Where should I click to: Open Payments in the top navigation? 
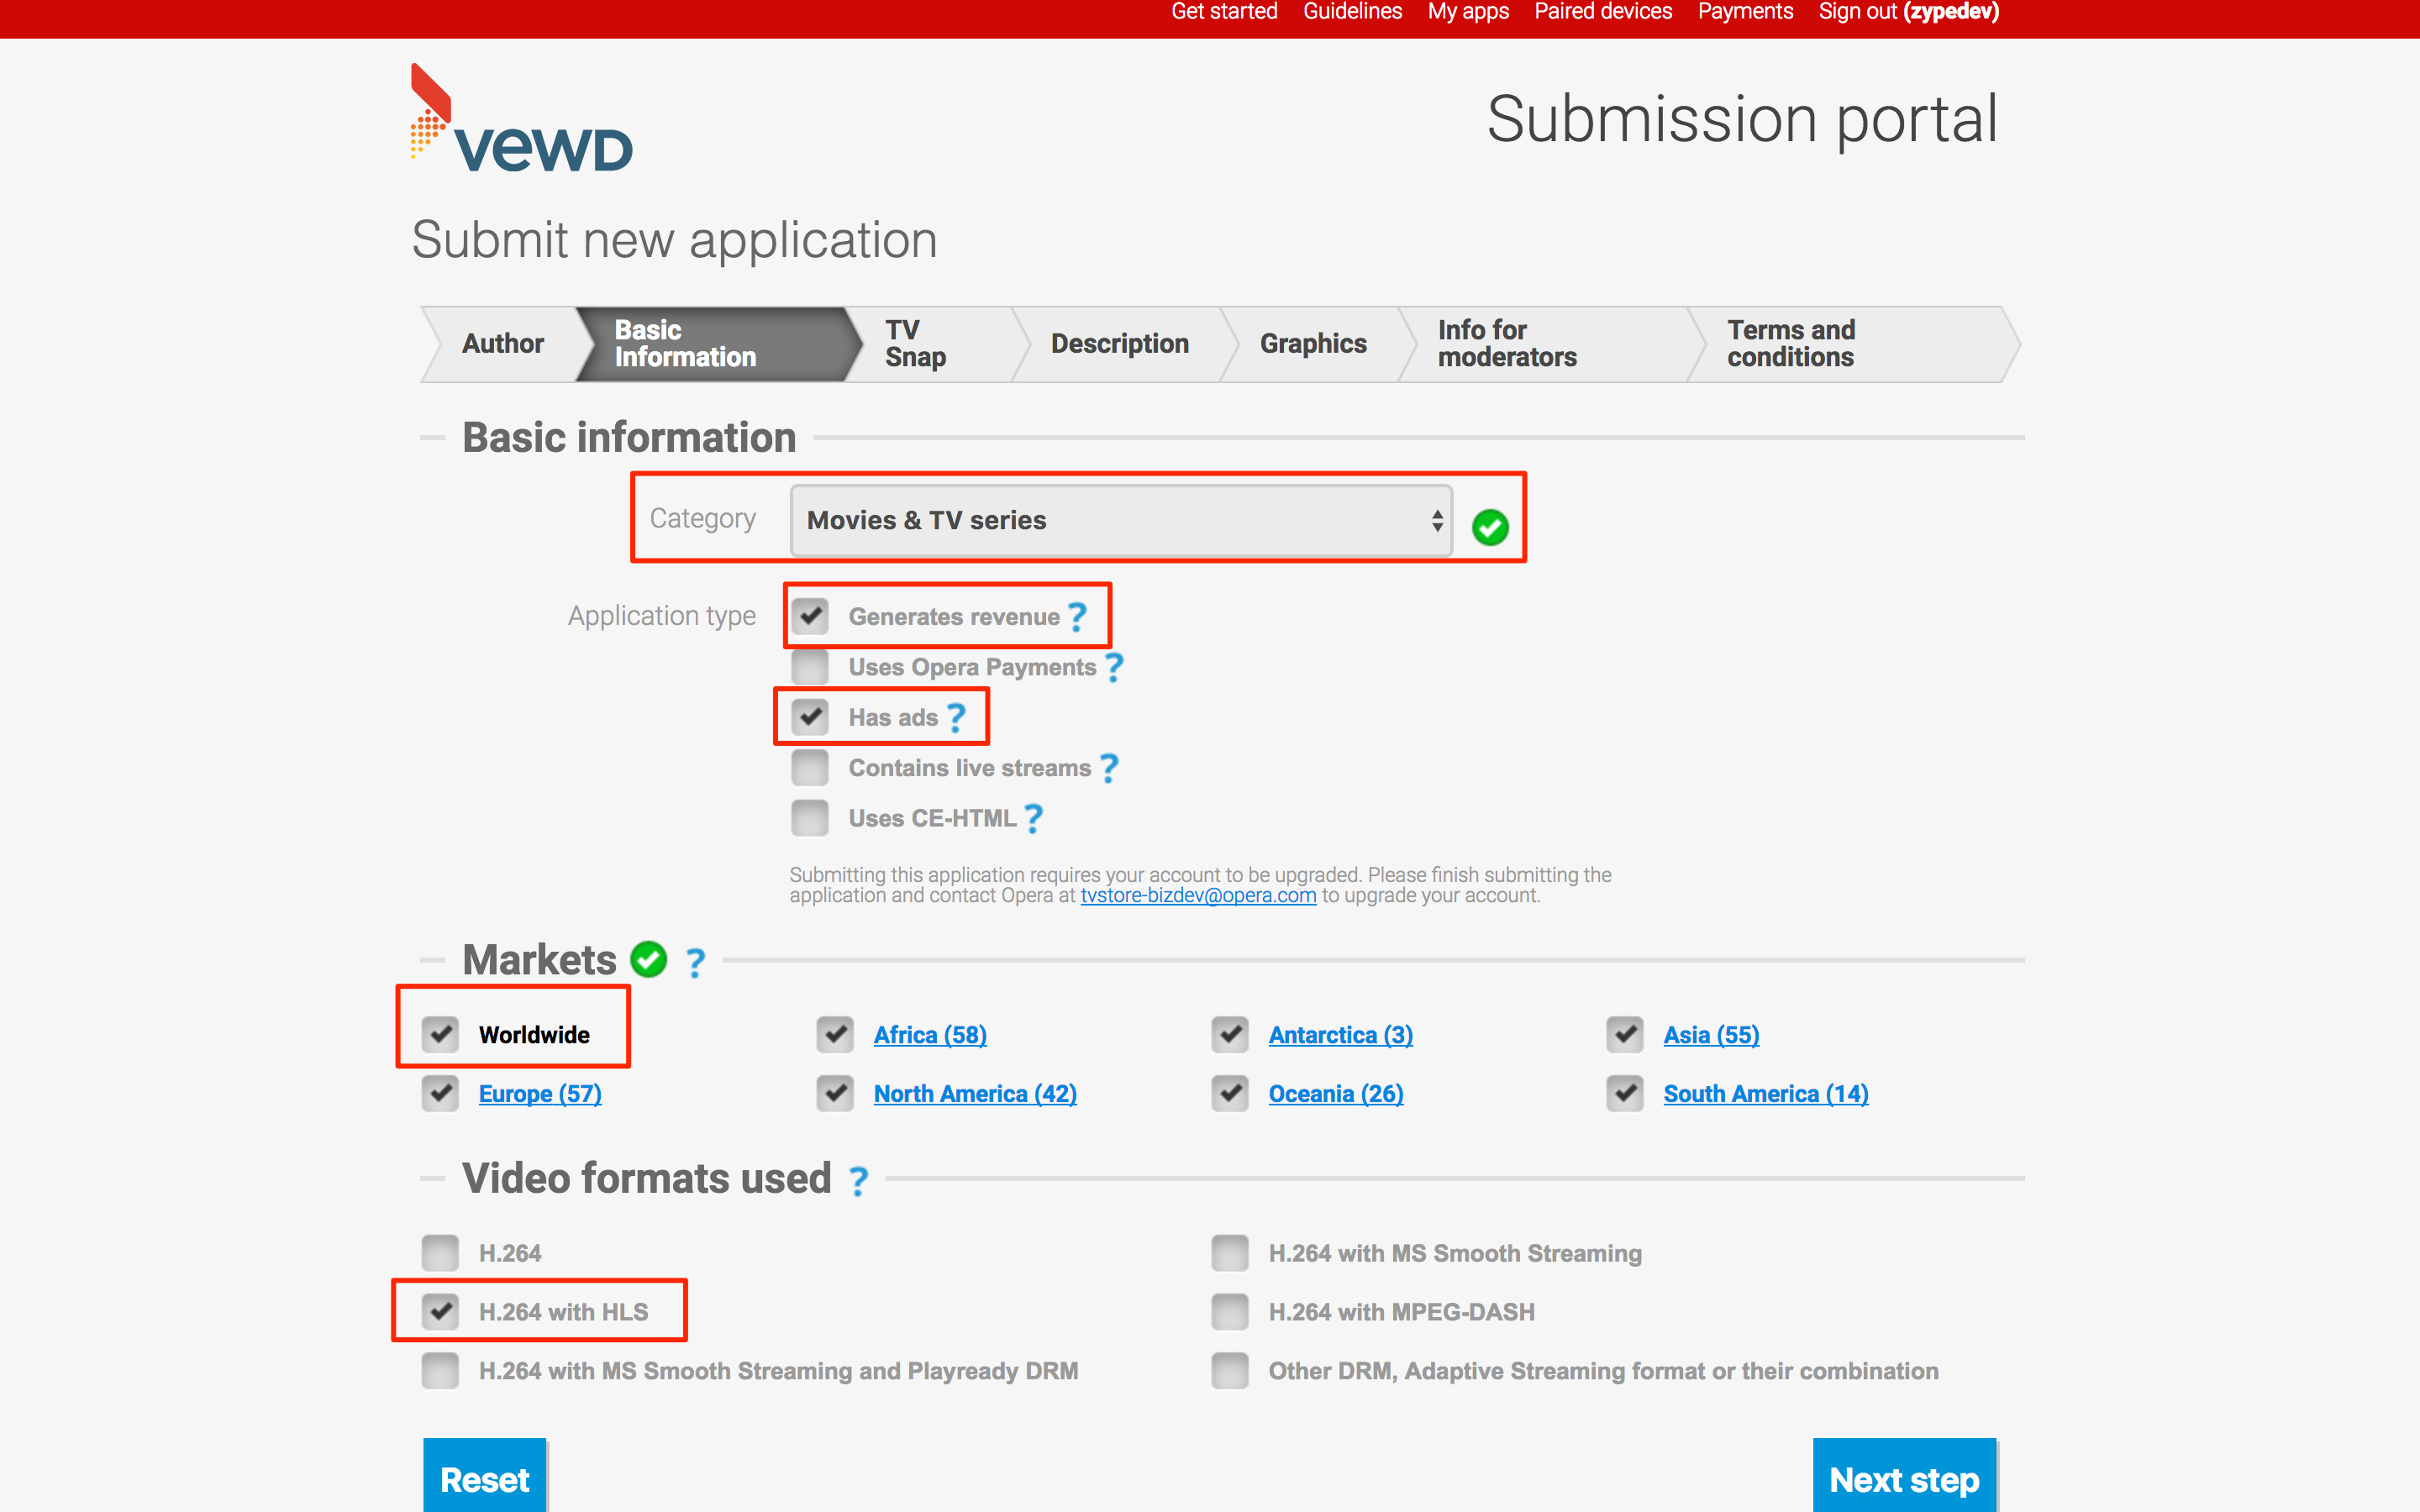1745,12
